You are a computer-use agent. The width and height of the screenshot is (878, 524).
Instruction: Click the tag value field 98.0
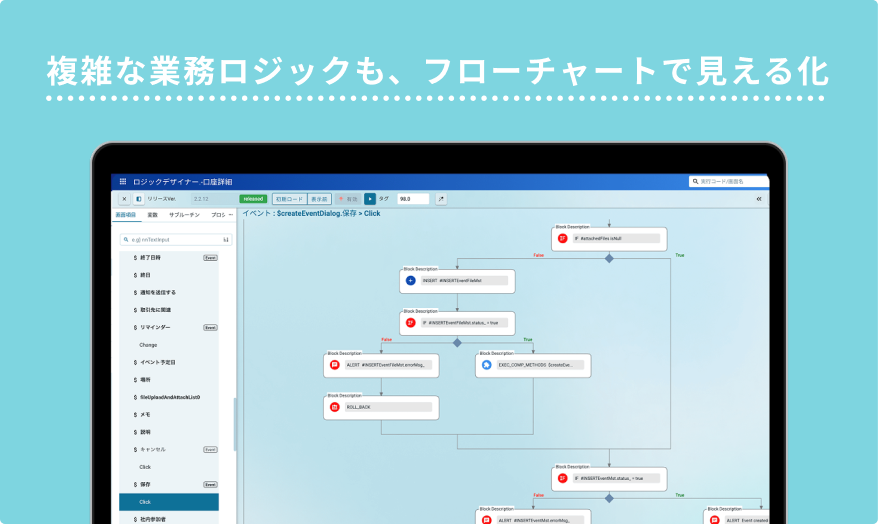413,199
